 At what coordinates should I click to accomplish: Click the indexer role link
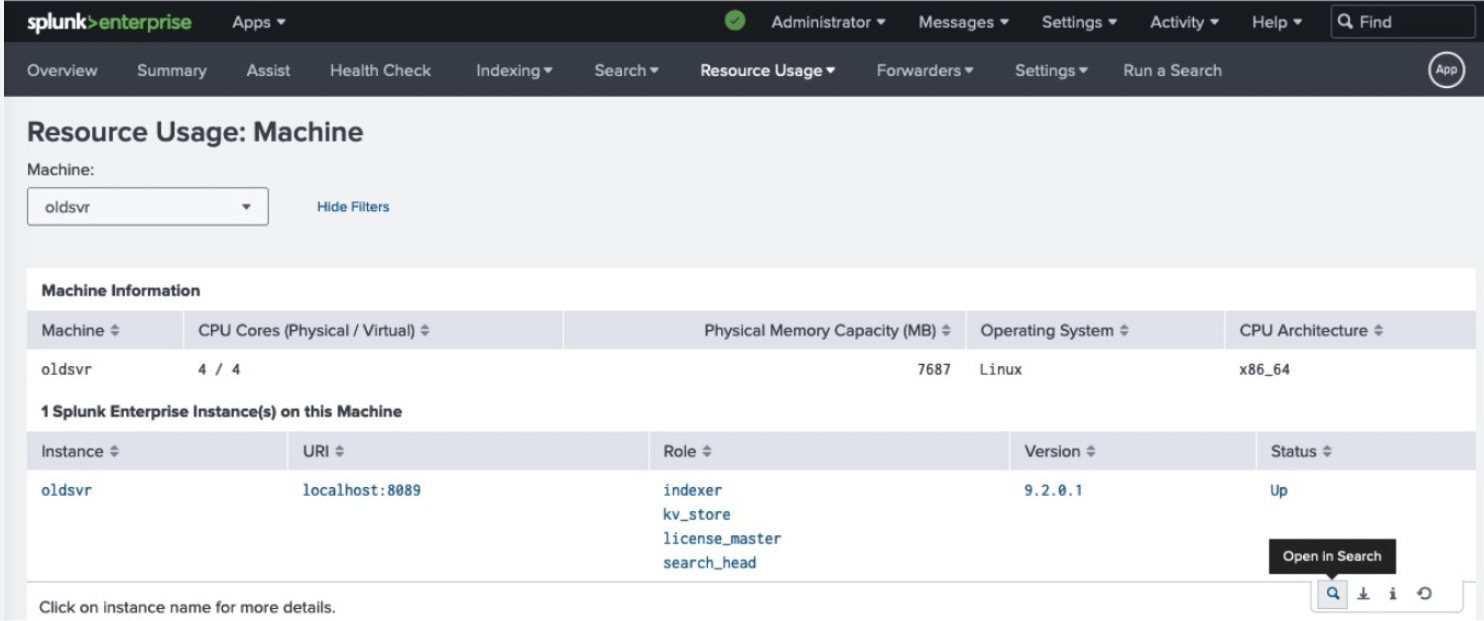(690, 489)
